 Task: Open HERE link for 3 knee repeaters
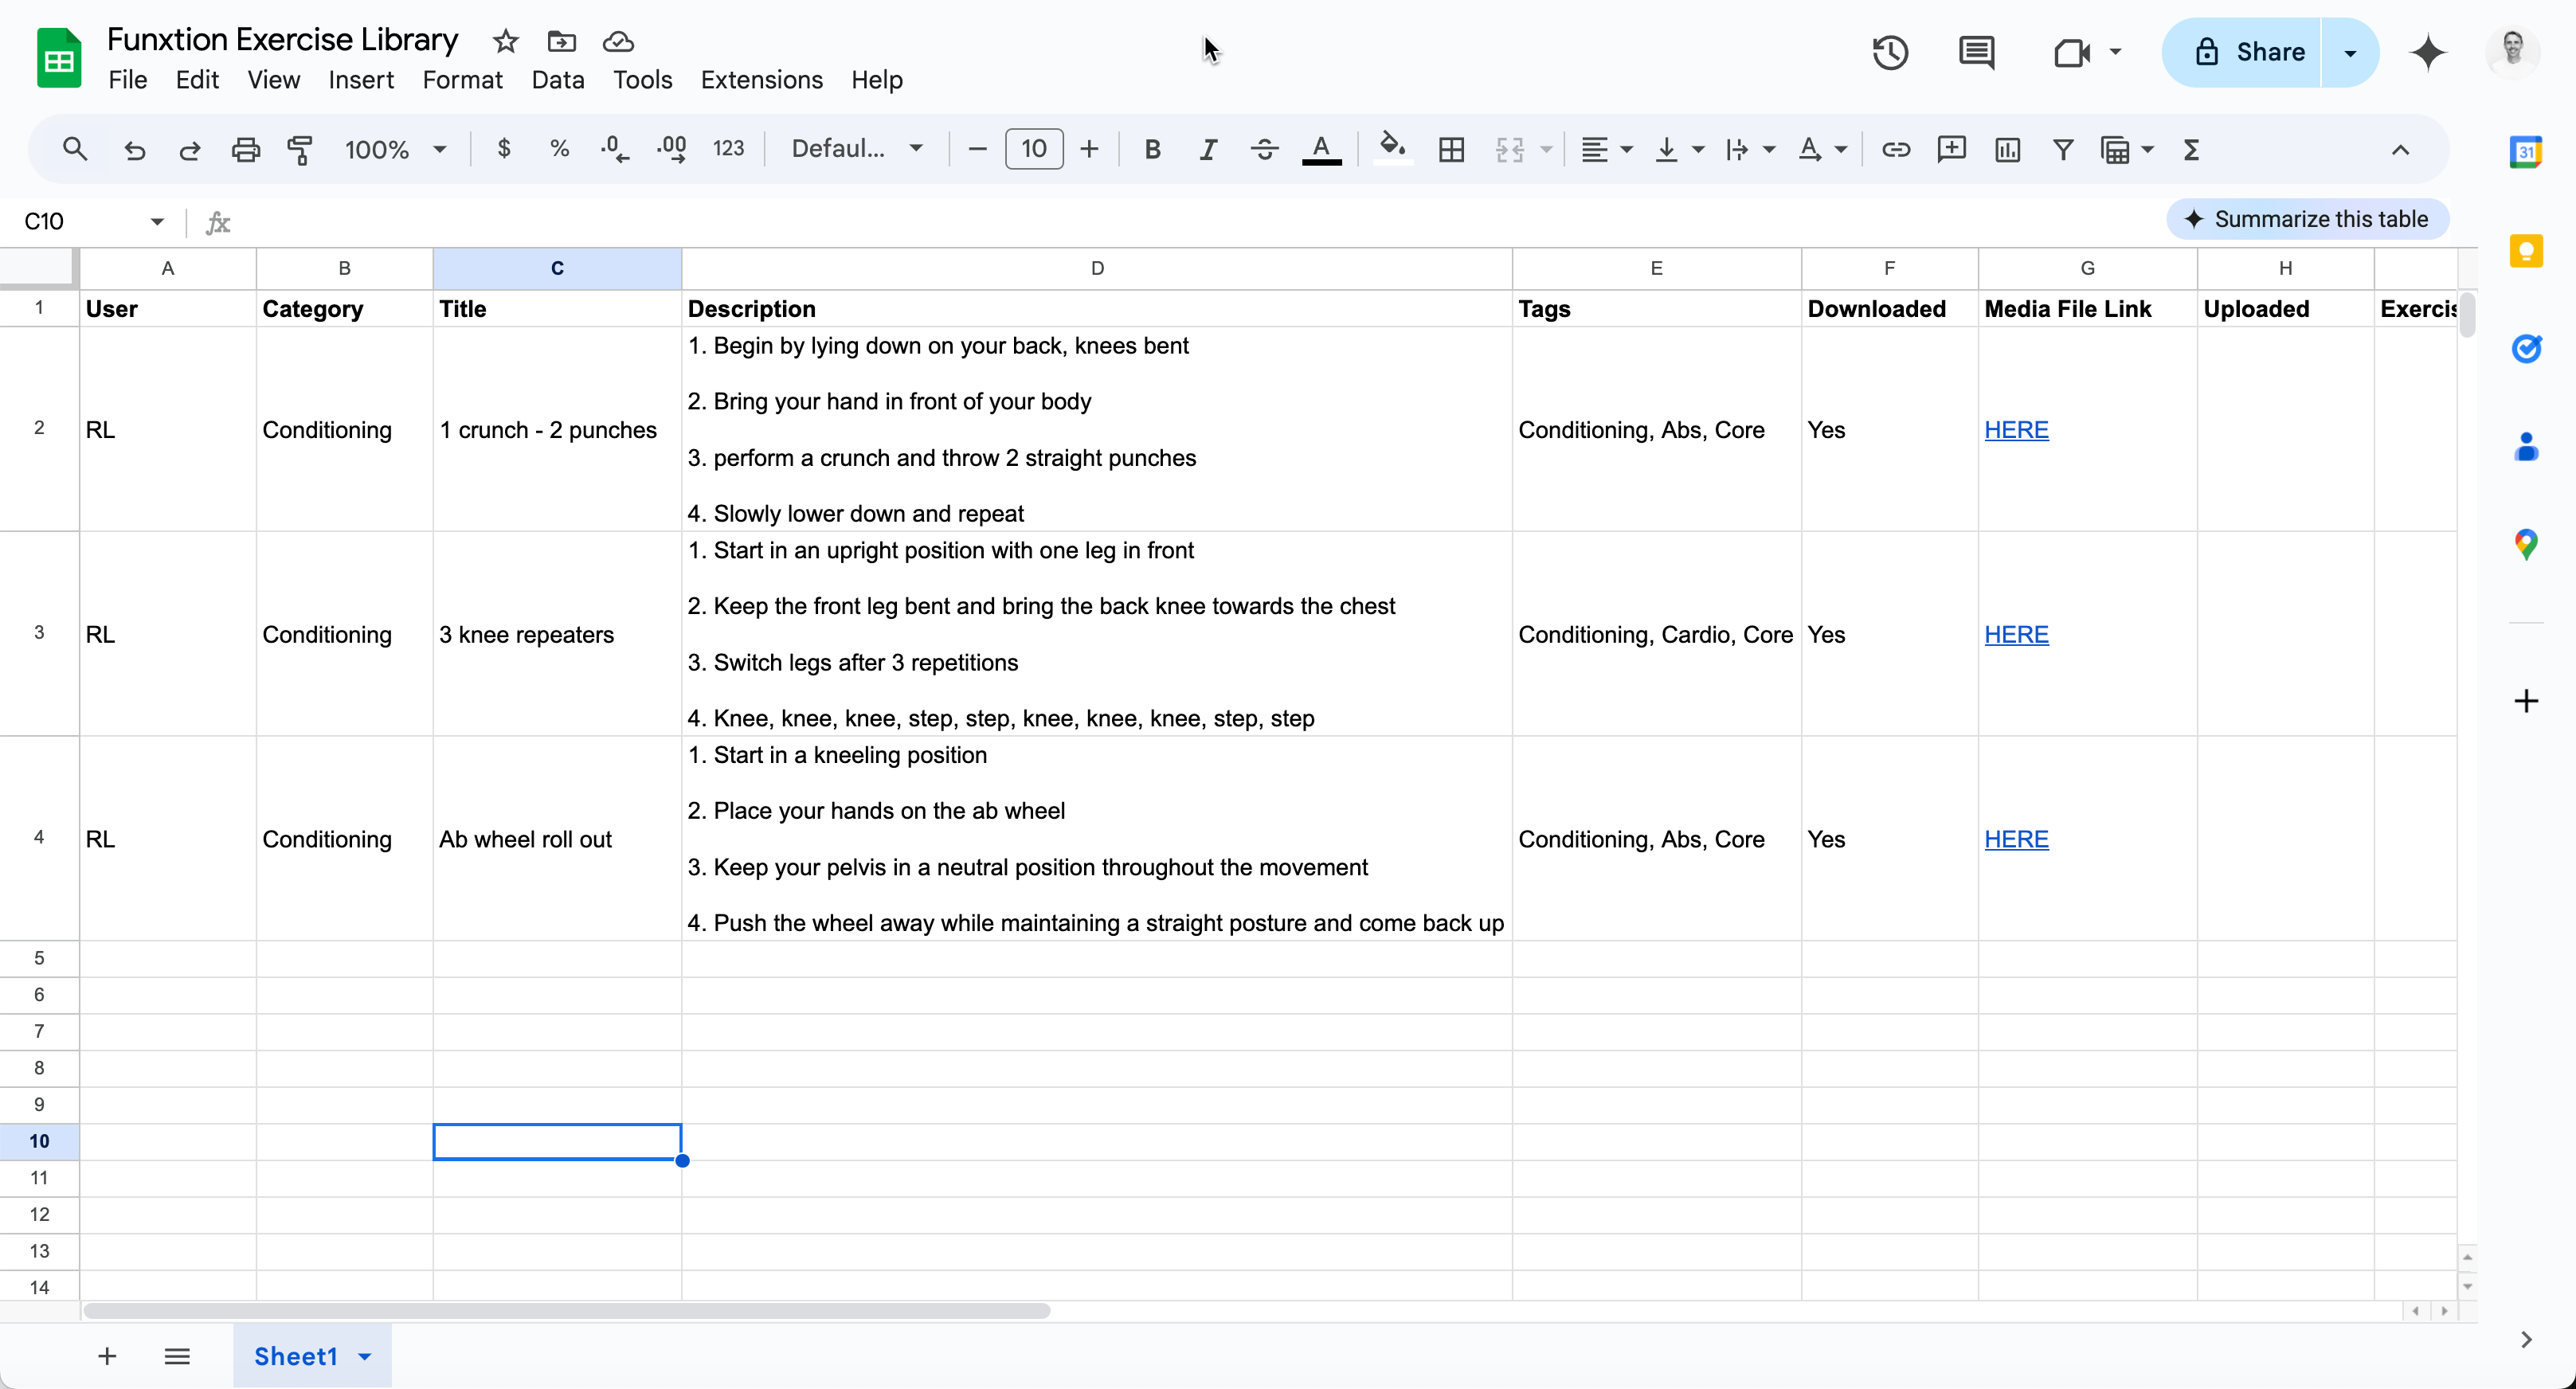point(2016,635)
